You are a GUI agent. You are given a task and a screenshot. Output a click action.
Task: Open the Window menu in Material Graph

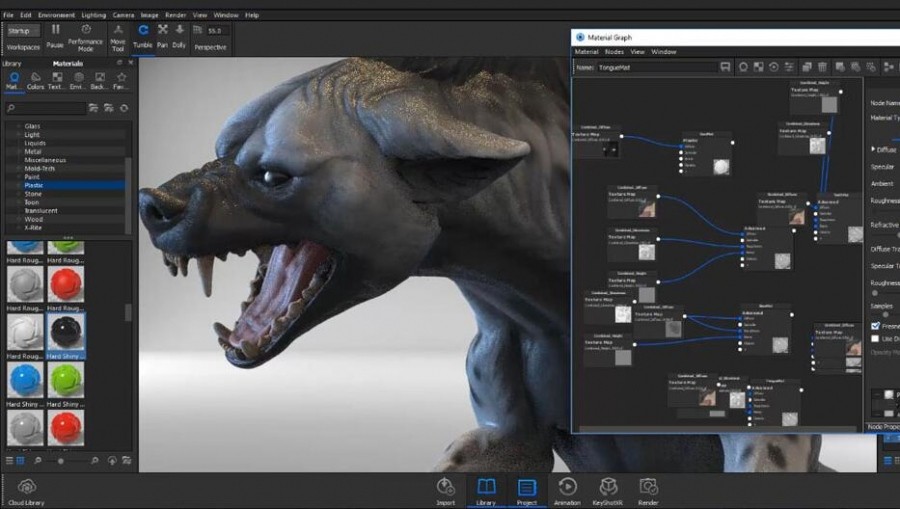[664, 52]
